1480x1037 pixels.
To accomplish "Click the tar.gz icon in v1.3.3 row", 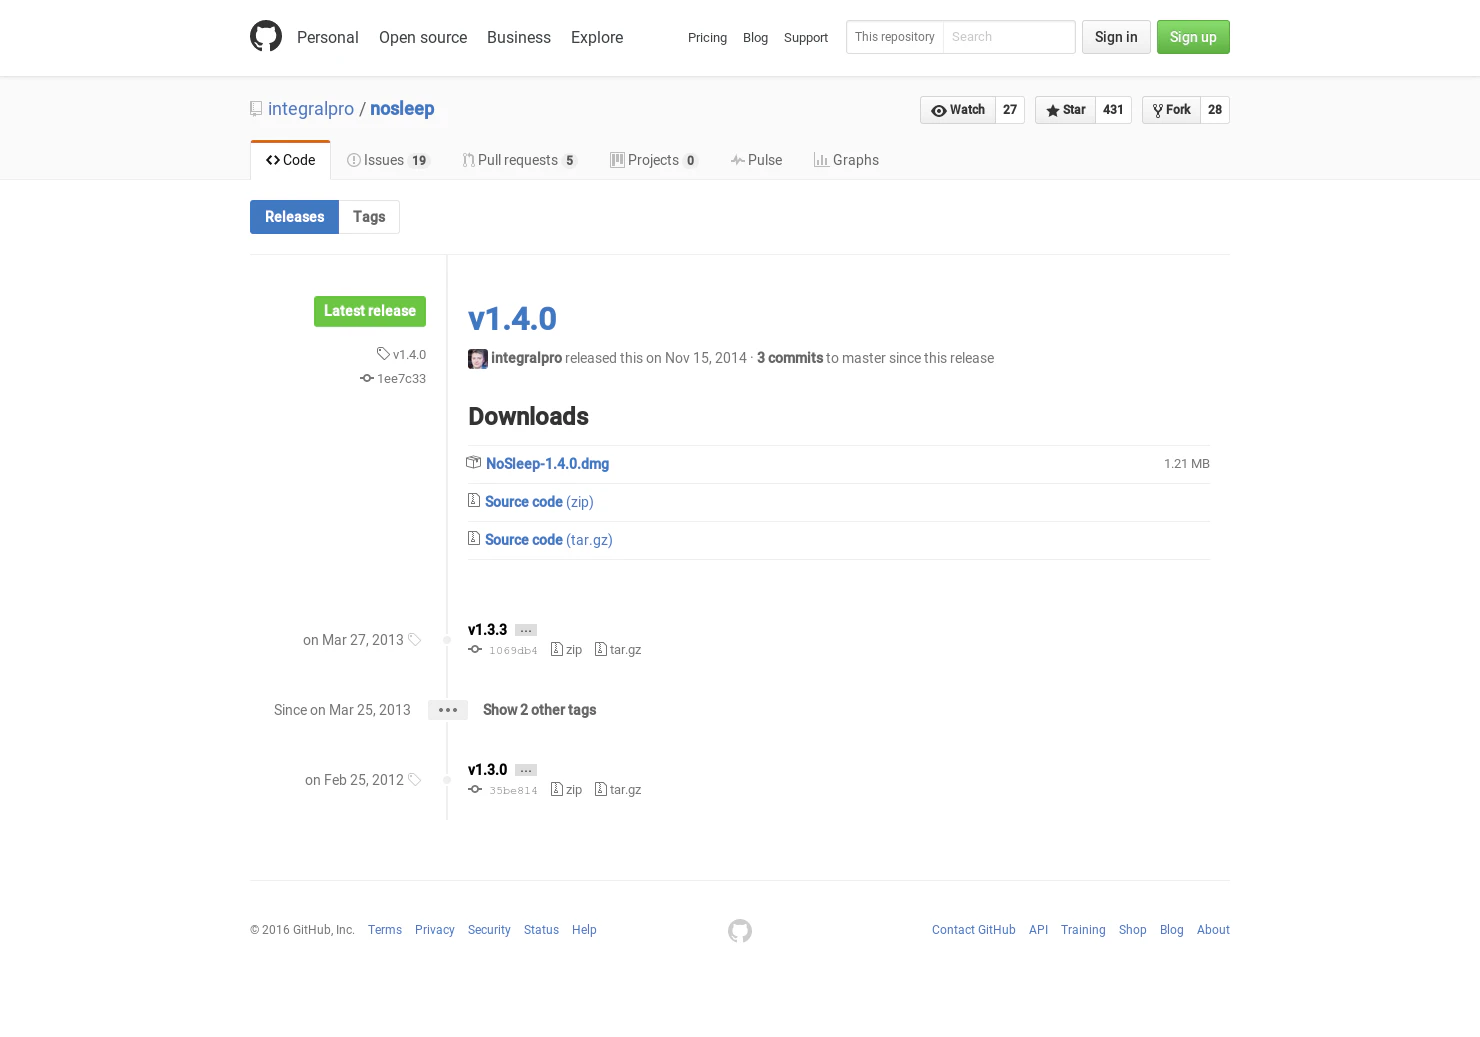I will click(601, 649).
